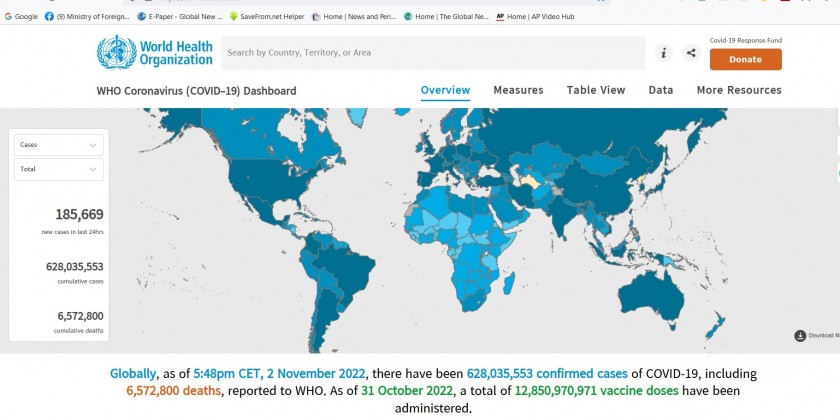The height and width of the screenshot is (420, 840).
Task: Click the share icon in header
Action: tap(691, 53)
